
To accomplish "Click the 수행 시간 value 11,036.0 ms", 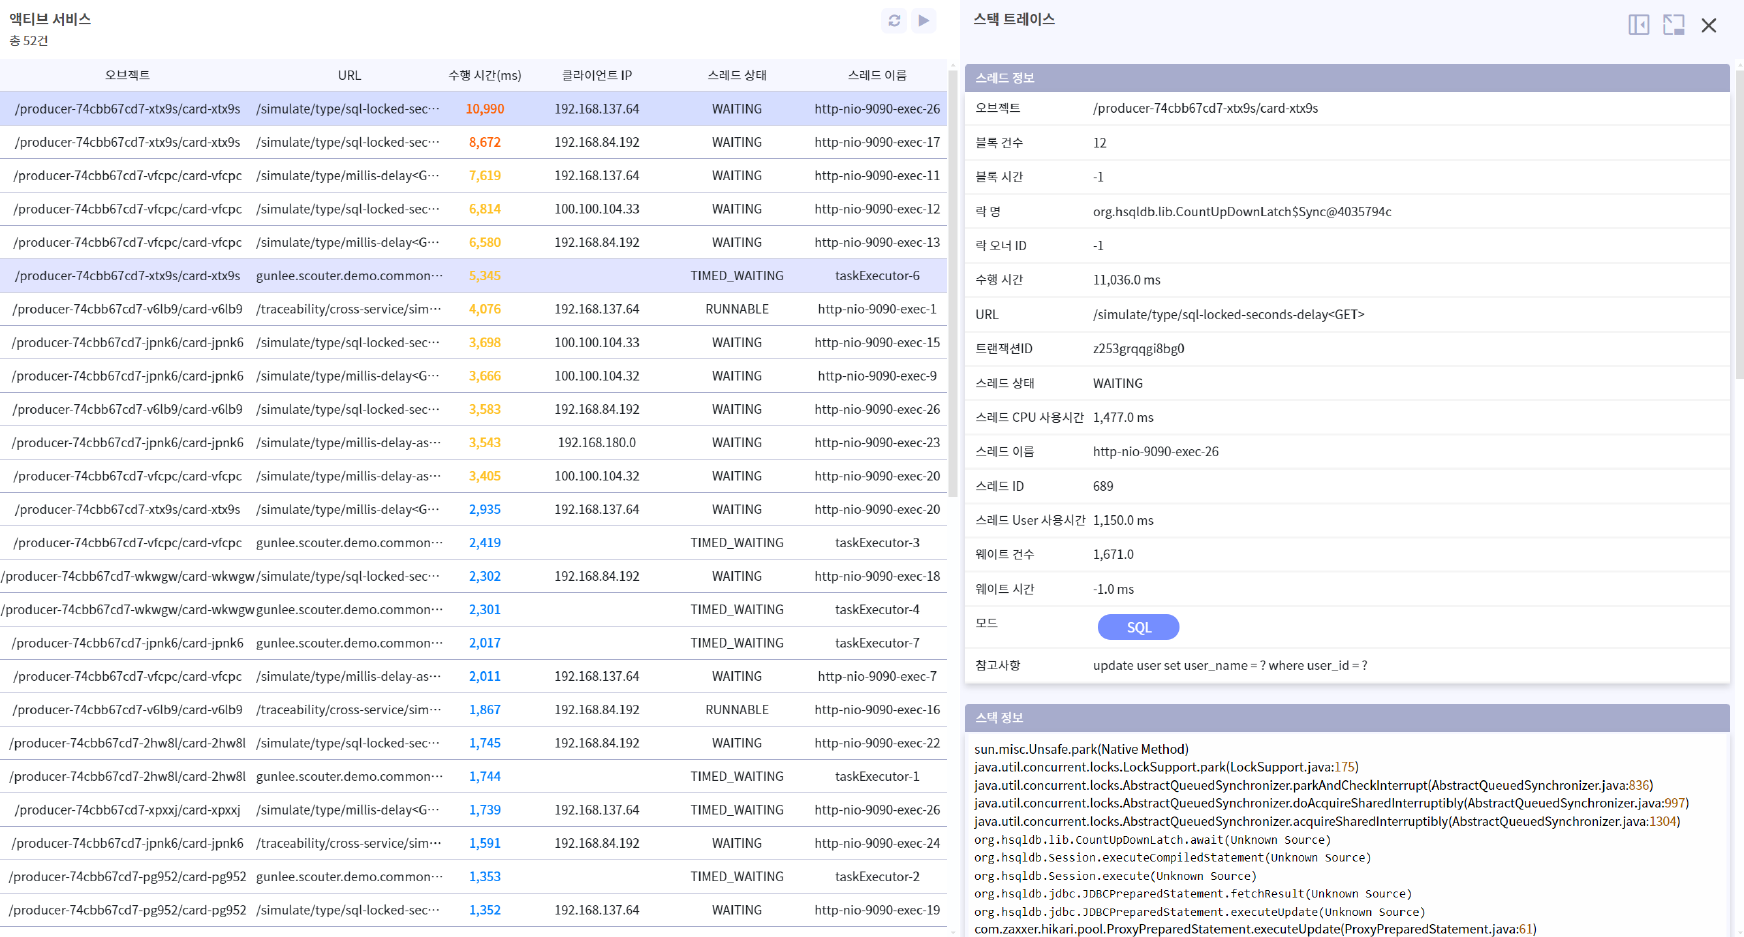I will 1127,280.
